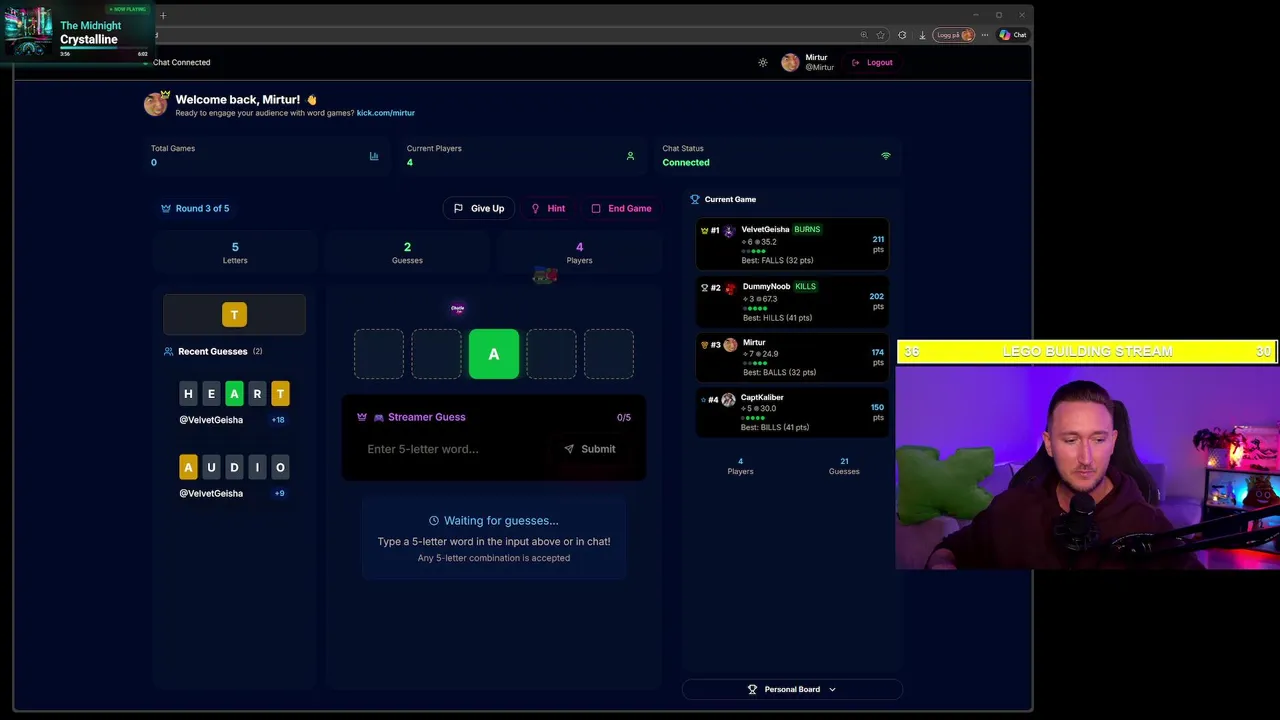Viewport: 1280px width, 720px height.
Task: Open the kick.com/mirtur link
Action: pyautogui.click(x=386, y=113)
